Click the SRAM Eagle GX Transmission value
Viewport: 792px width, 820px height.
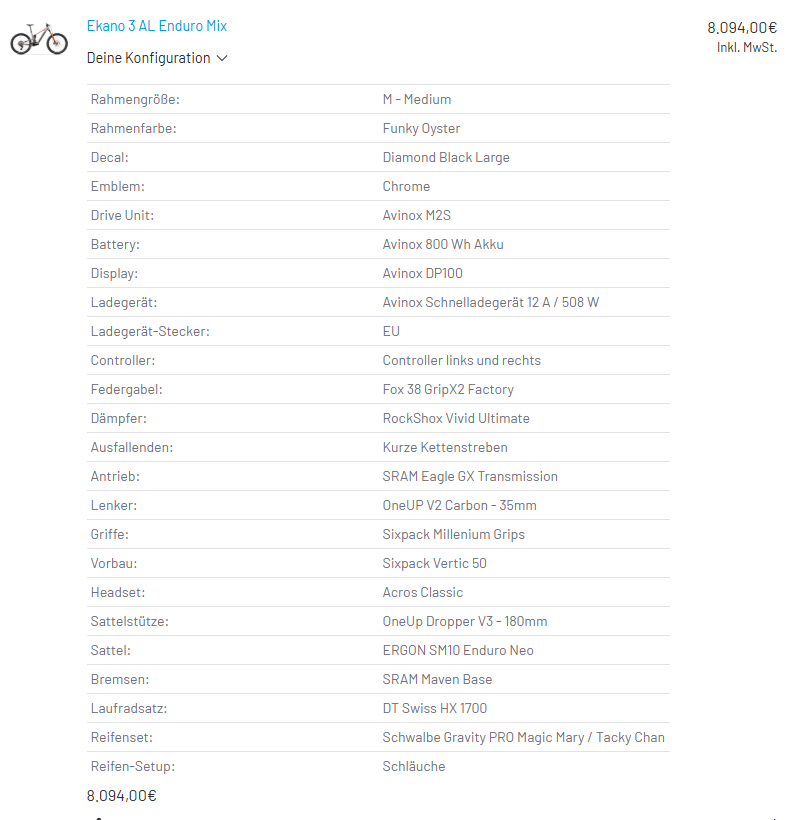(470, 476)
